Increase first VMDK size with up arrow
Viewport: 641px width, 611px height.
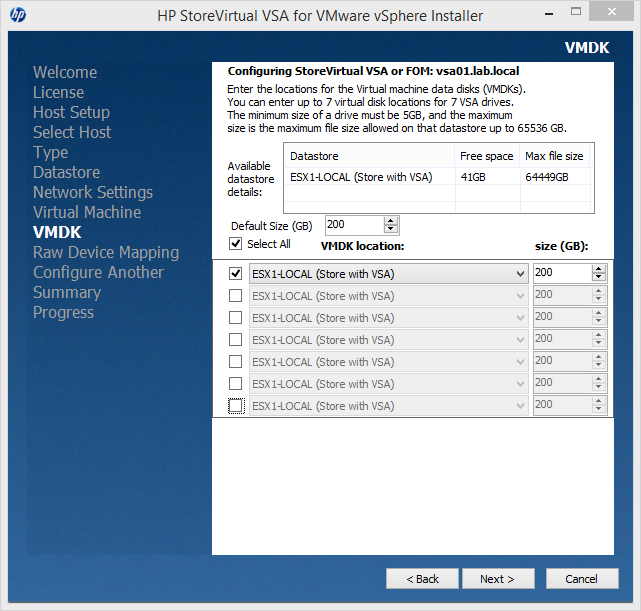pyautogui.click(x=598, y=269)
